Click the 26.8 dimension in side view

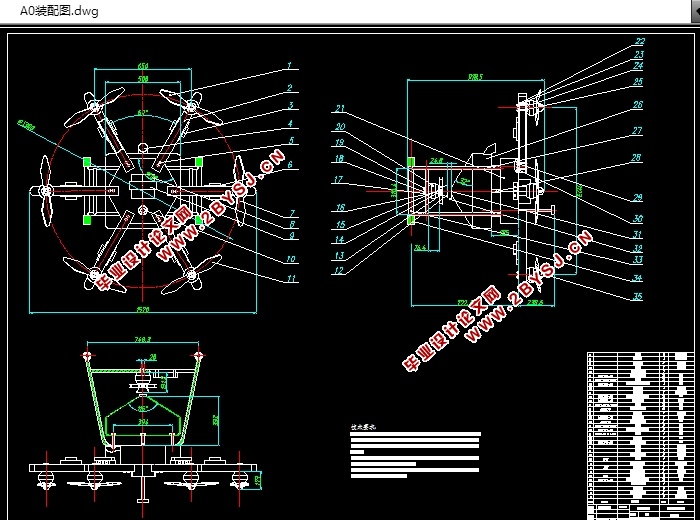[437, 161]
